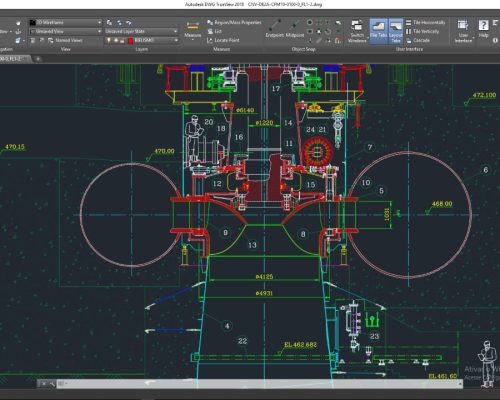The height and width of the screenshot is (400, 500).
Task: Select the 472.100 elevation label
Action: coord(484,95)
